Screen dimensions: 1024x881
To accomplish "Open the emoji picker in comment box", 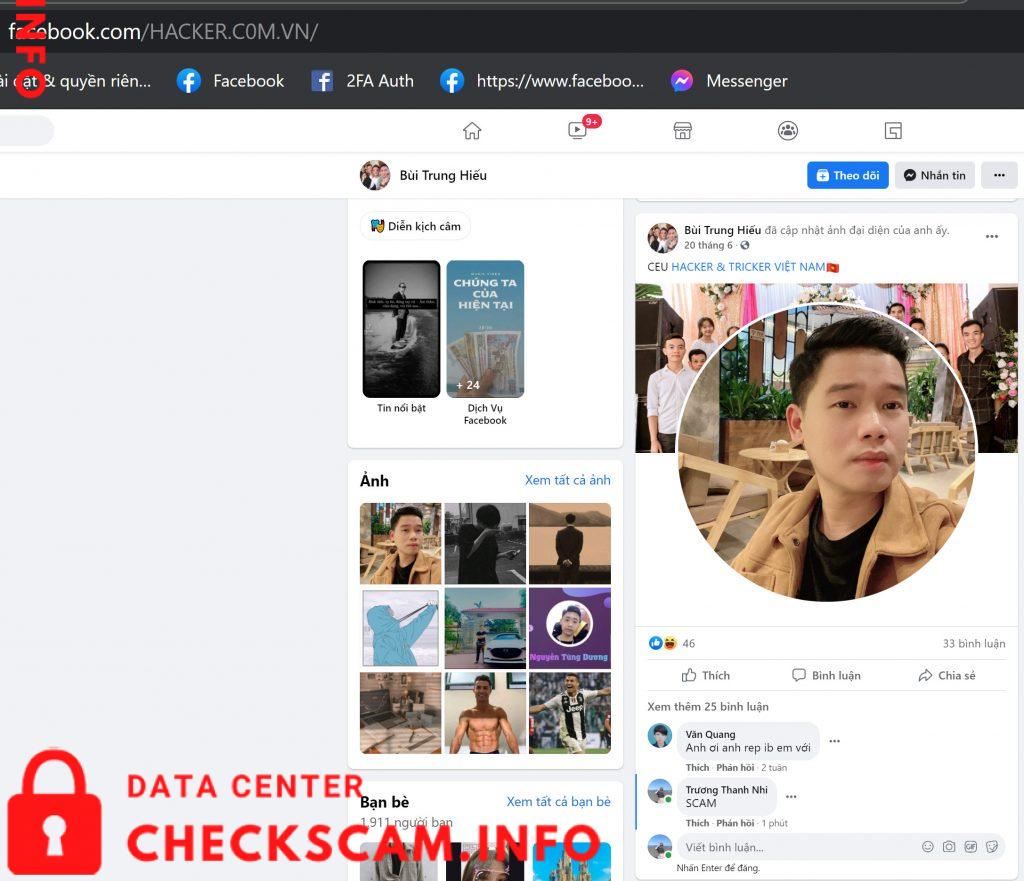I will tap(927, 847).
